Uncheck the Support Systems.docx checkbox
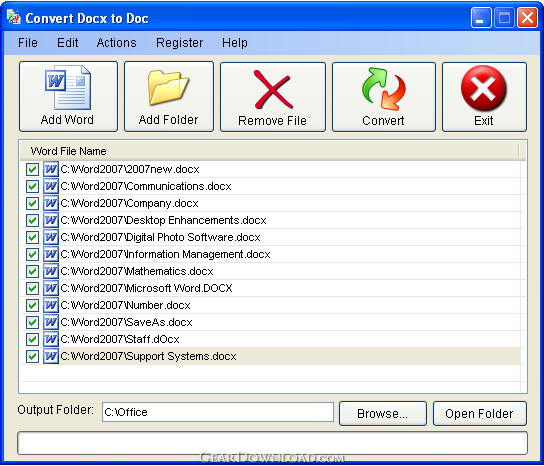 32,356
